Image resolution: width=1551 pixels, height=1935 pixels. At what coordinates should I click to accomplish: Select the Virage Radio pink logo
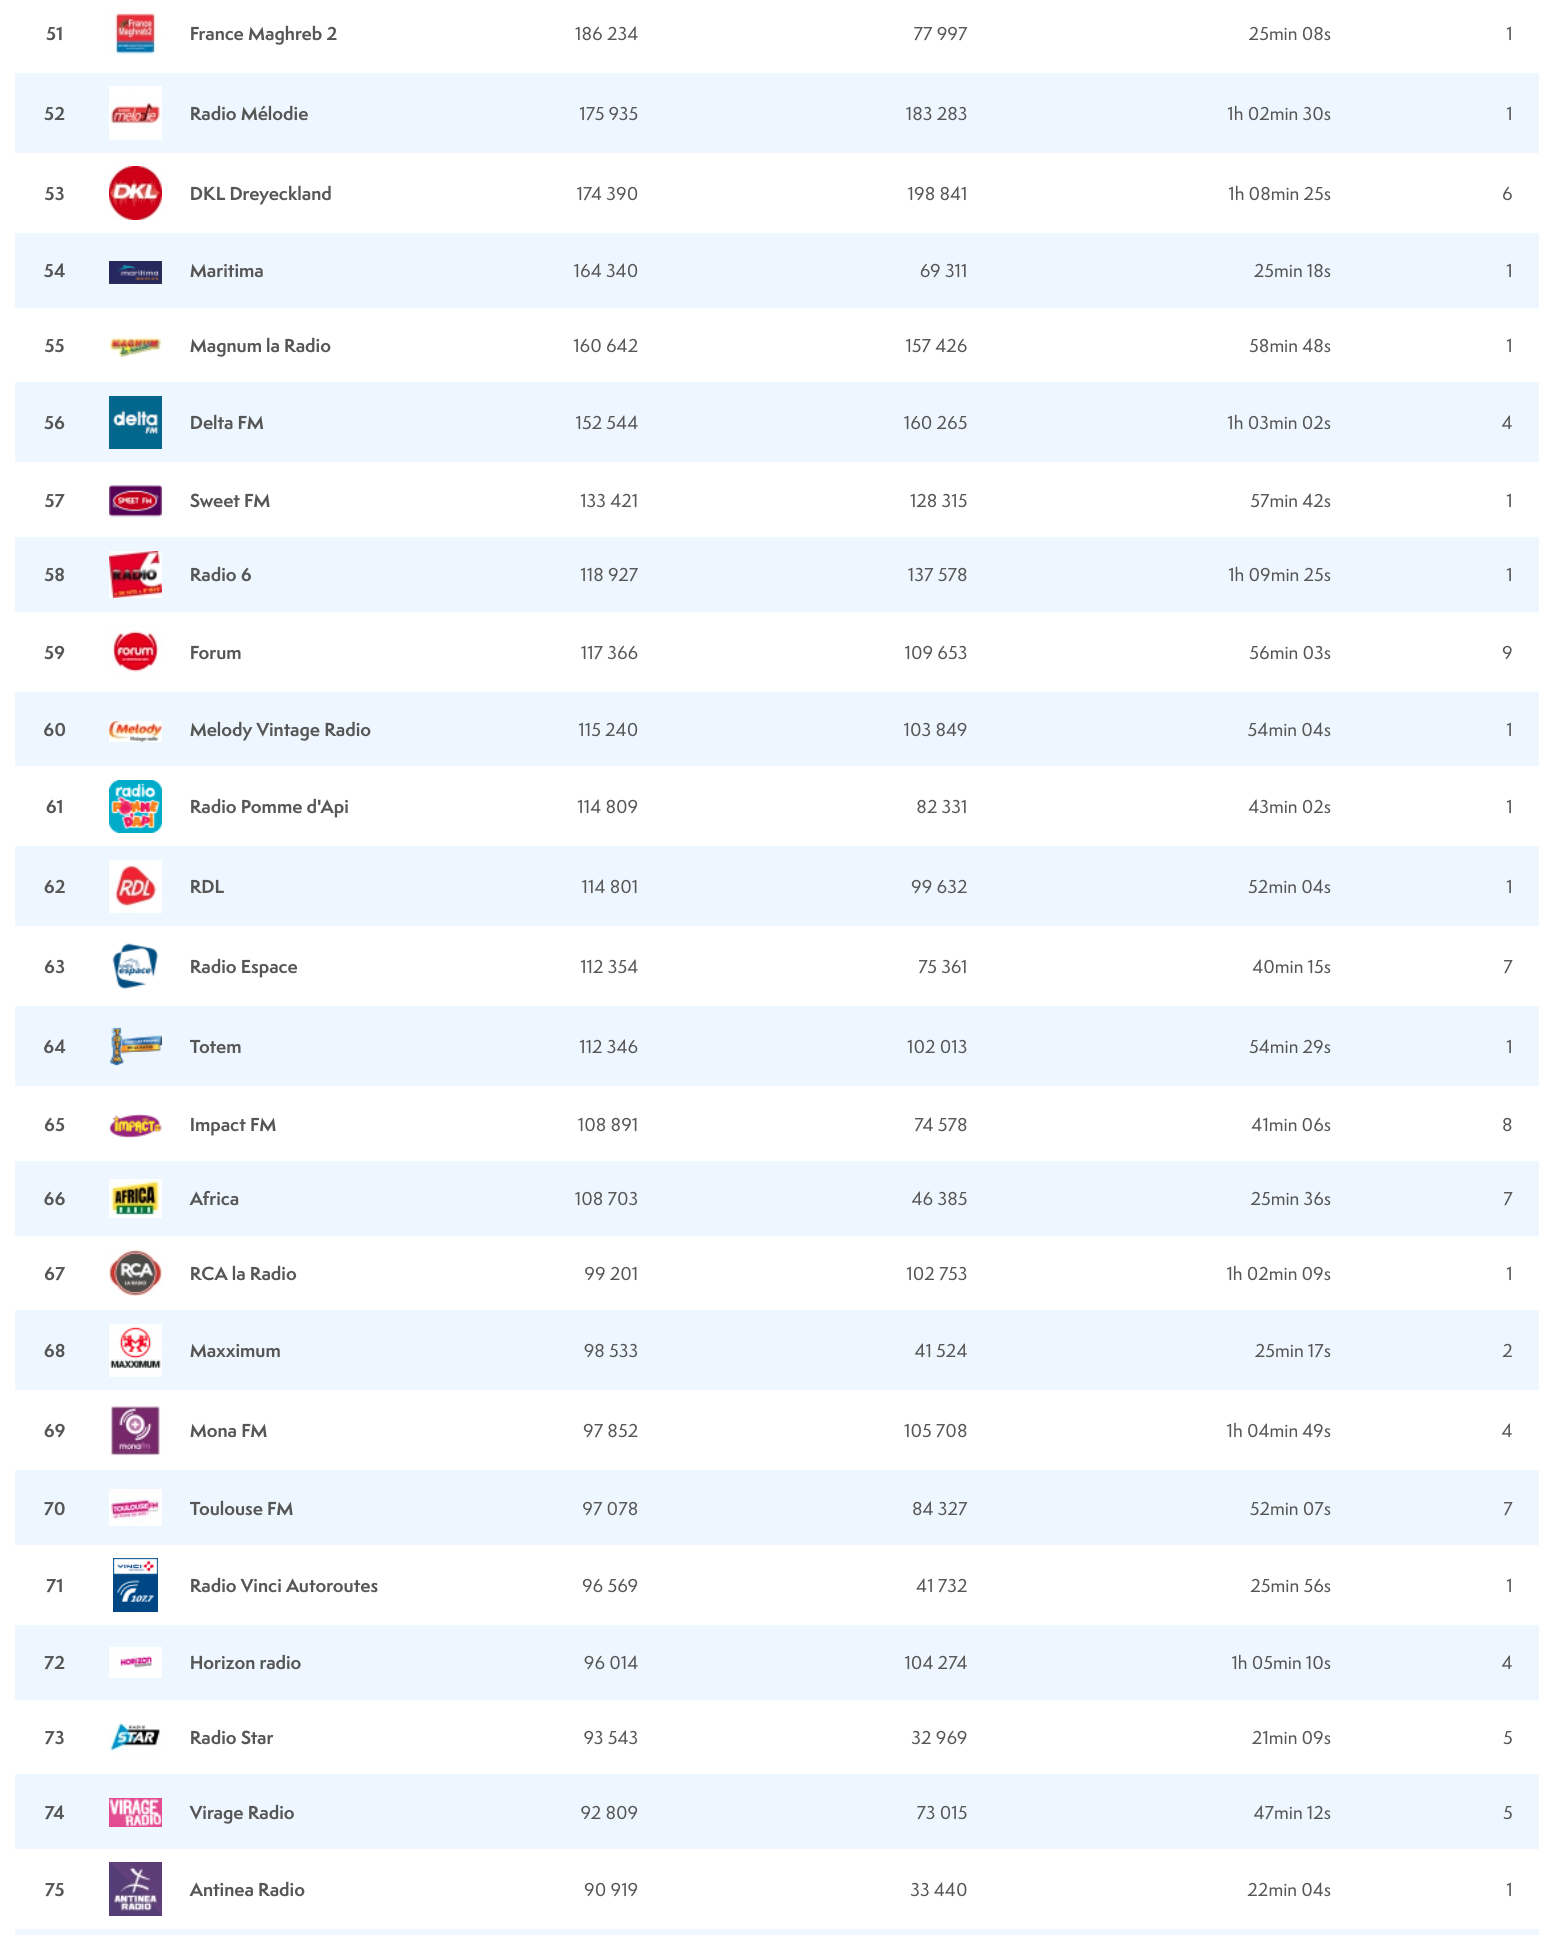(135, 1812)
